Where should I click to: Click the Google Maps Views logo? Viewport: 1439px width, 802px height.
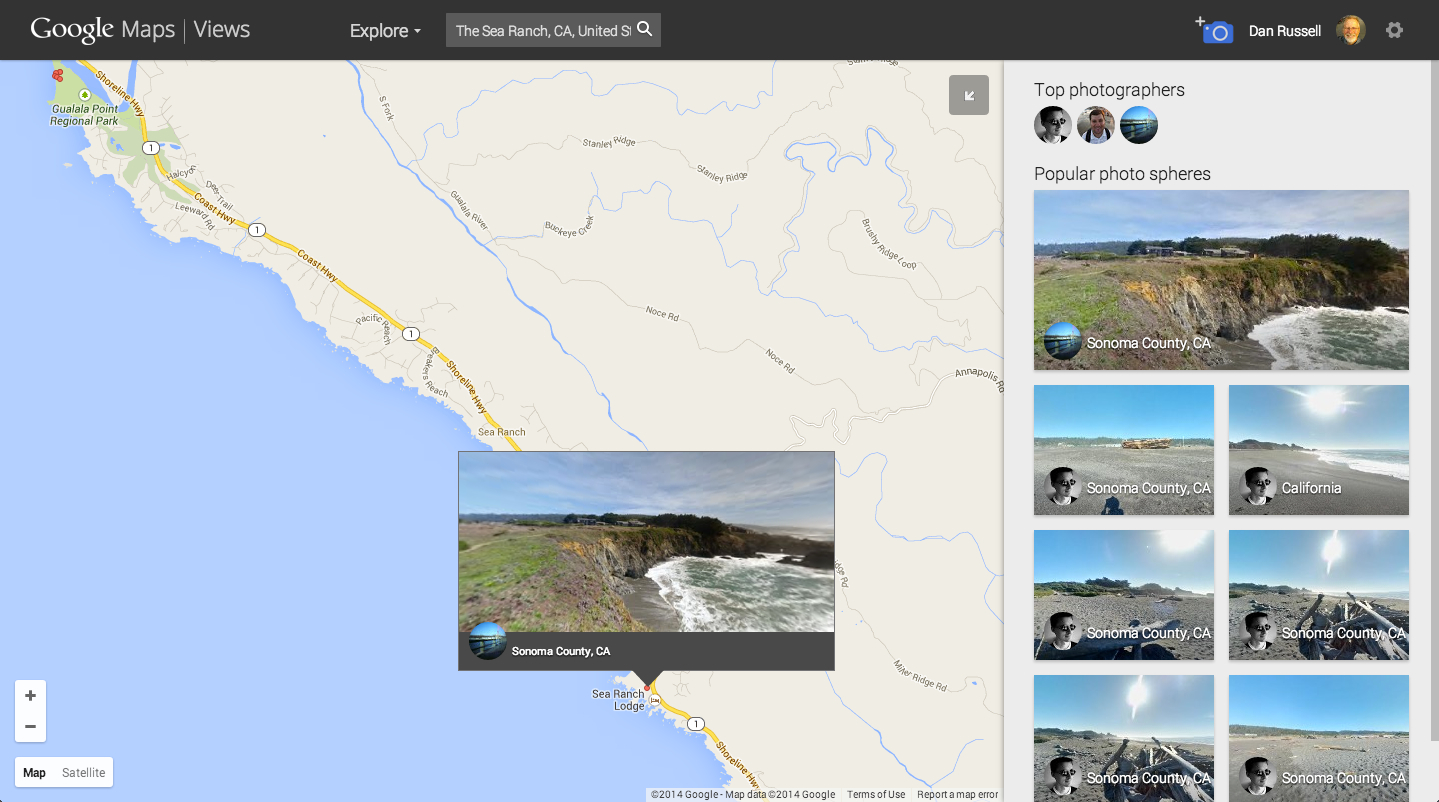point(140,30)
